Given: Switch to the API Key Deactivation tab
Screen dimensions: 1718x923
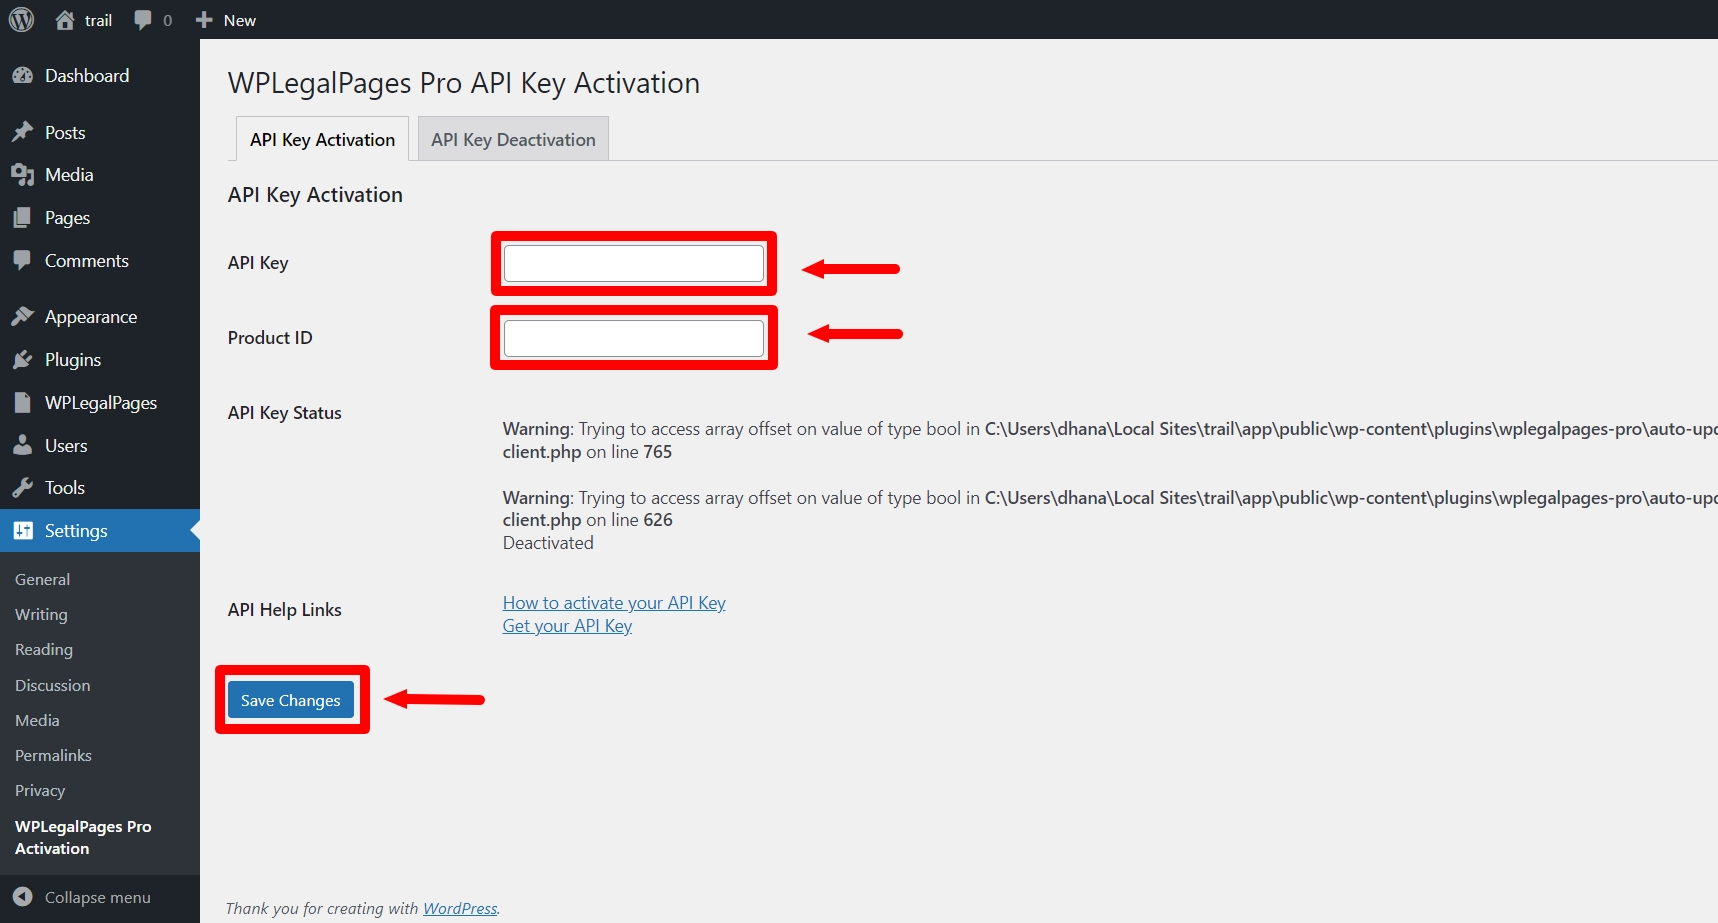Looking at the screenshot, I should (512, 139).
